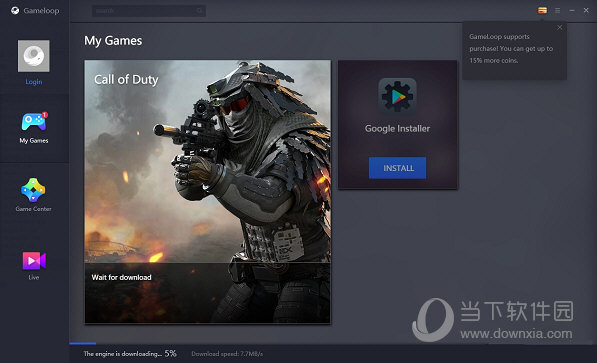The image size is (597, 363).
Task: Close the Gameloop window
Action: (586, 11)
